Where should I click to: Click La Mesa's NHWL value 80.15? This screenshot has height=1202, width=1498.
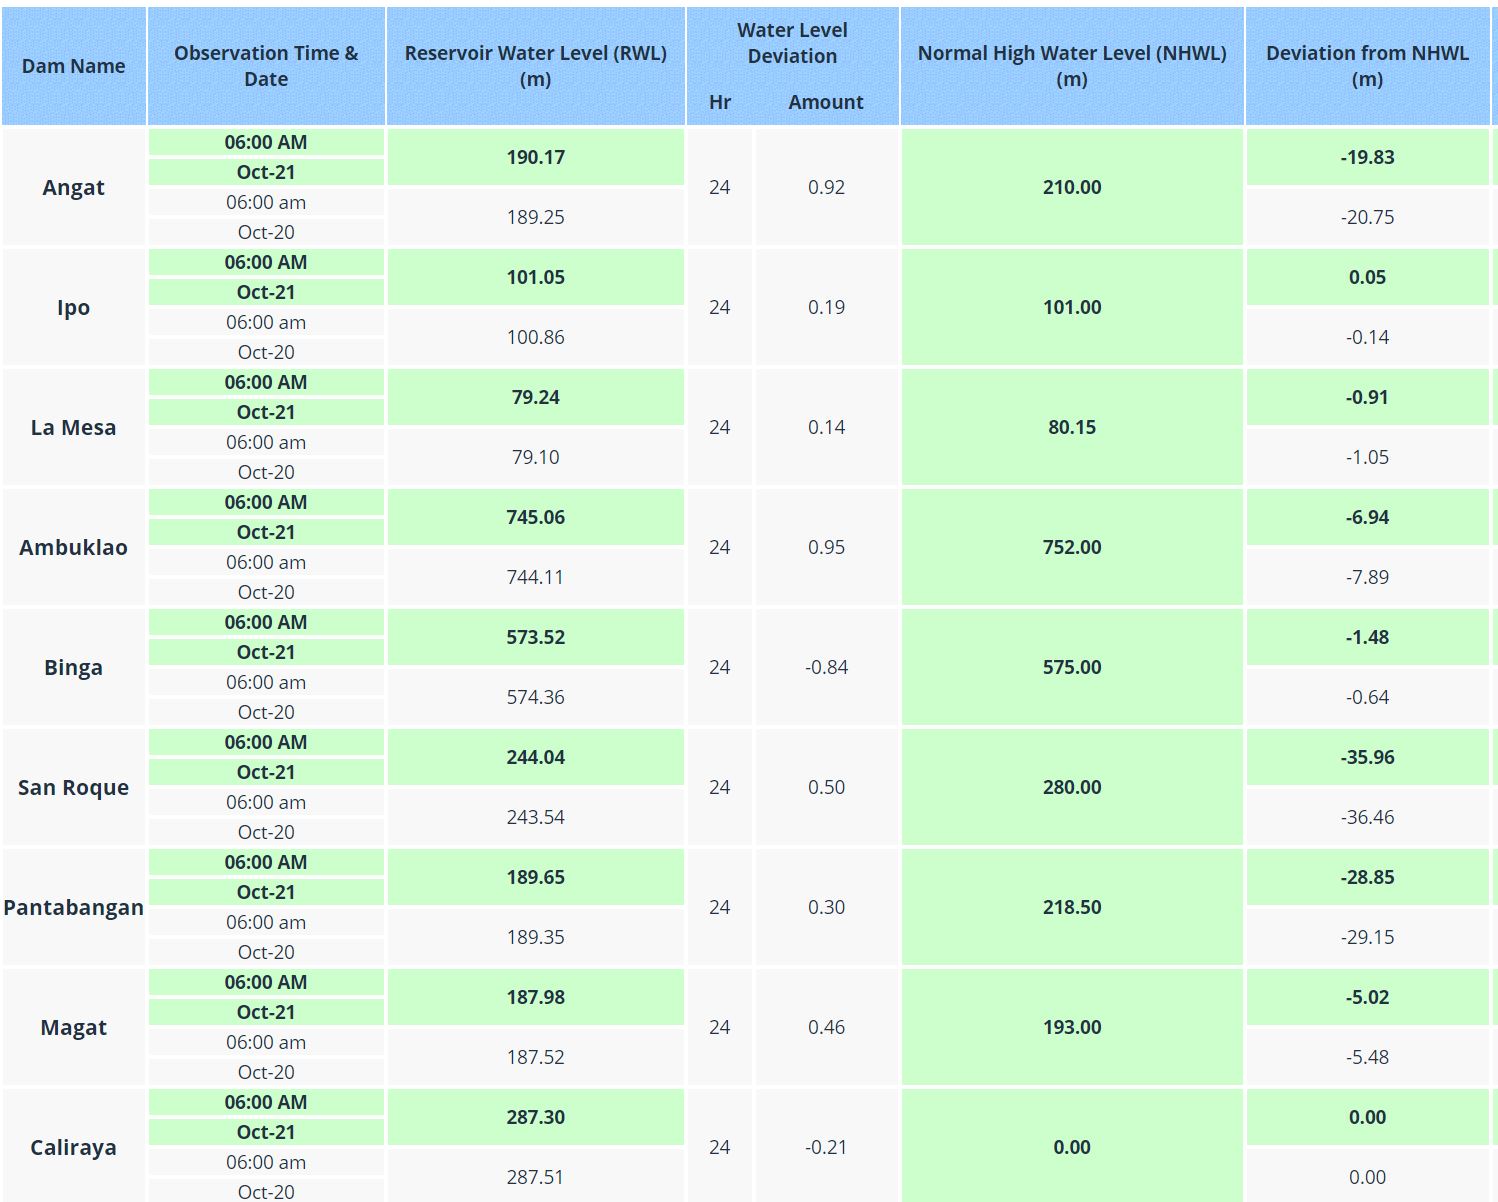[1071, 427]
